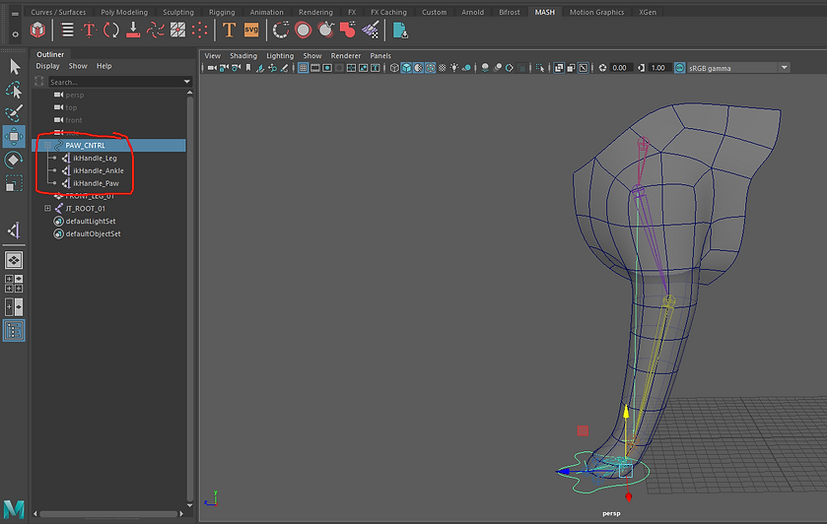The height and width of the screenshot is (524, 827).
Task: Activate the Scale tool
Action: [x=14, y=183]
